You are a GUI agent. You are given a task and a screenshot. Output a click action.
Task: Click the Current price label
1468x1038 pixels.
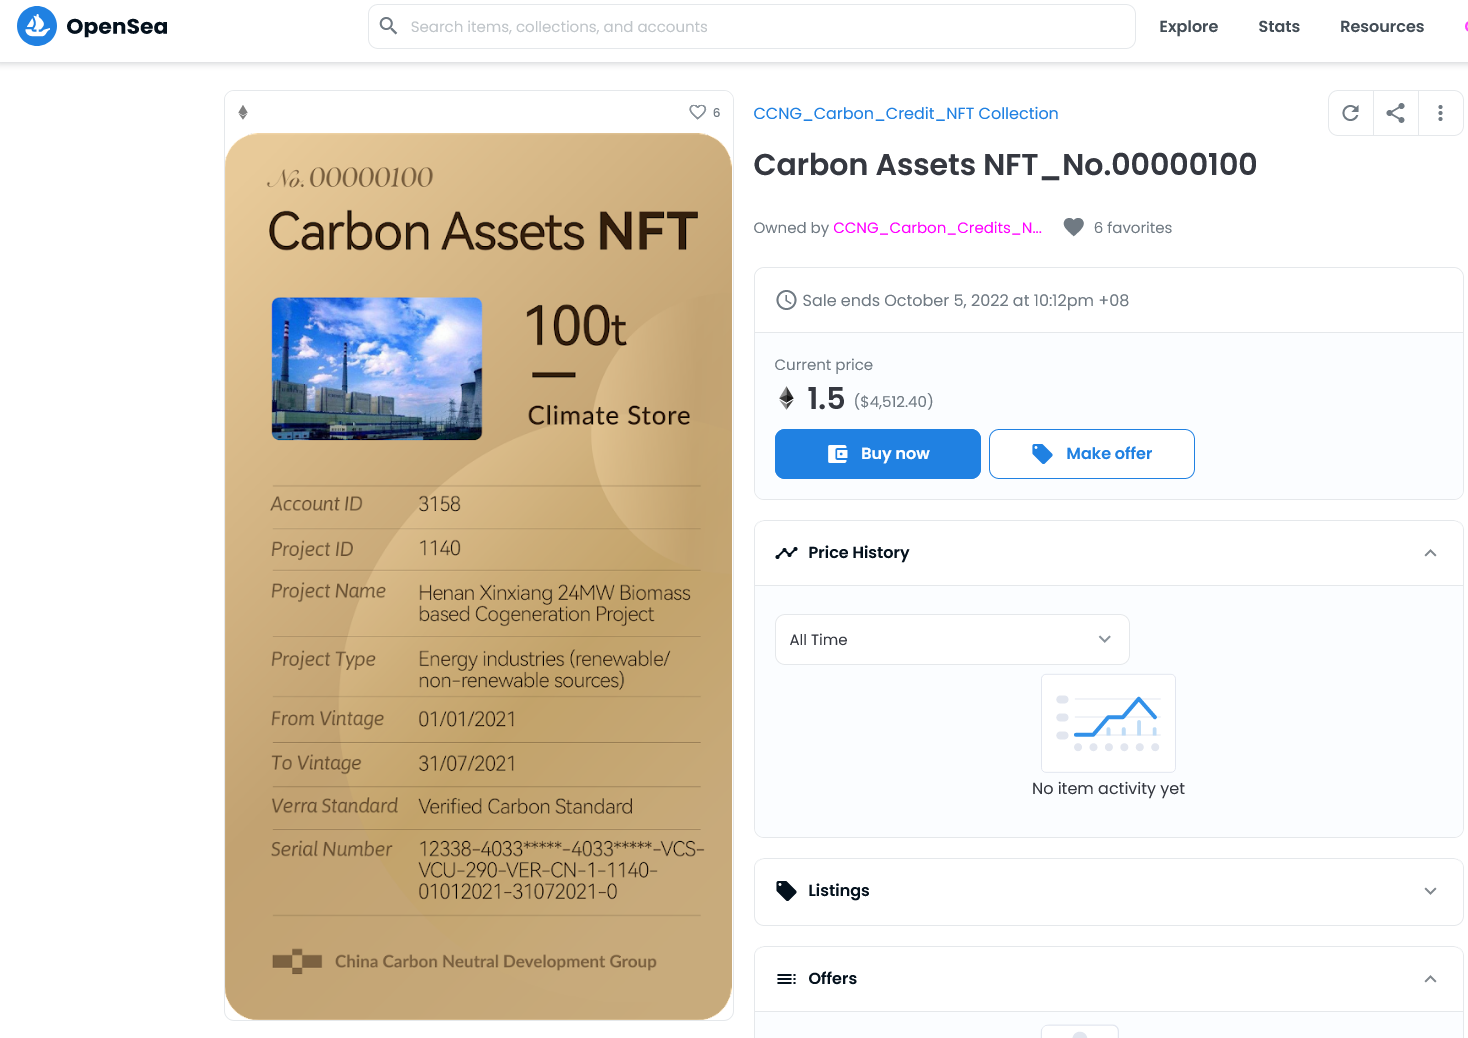[824, 365]
